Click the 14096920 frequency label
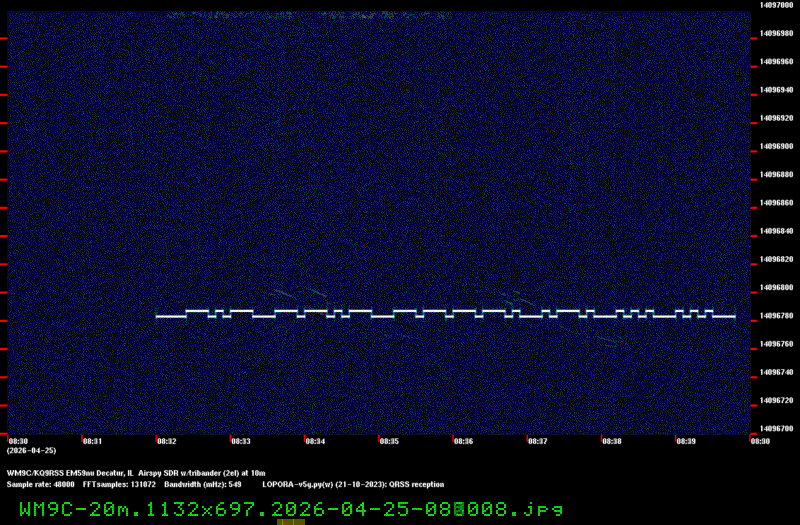 tap(777, 118)
